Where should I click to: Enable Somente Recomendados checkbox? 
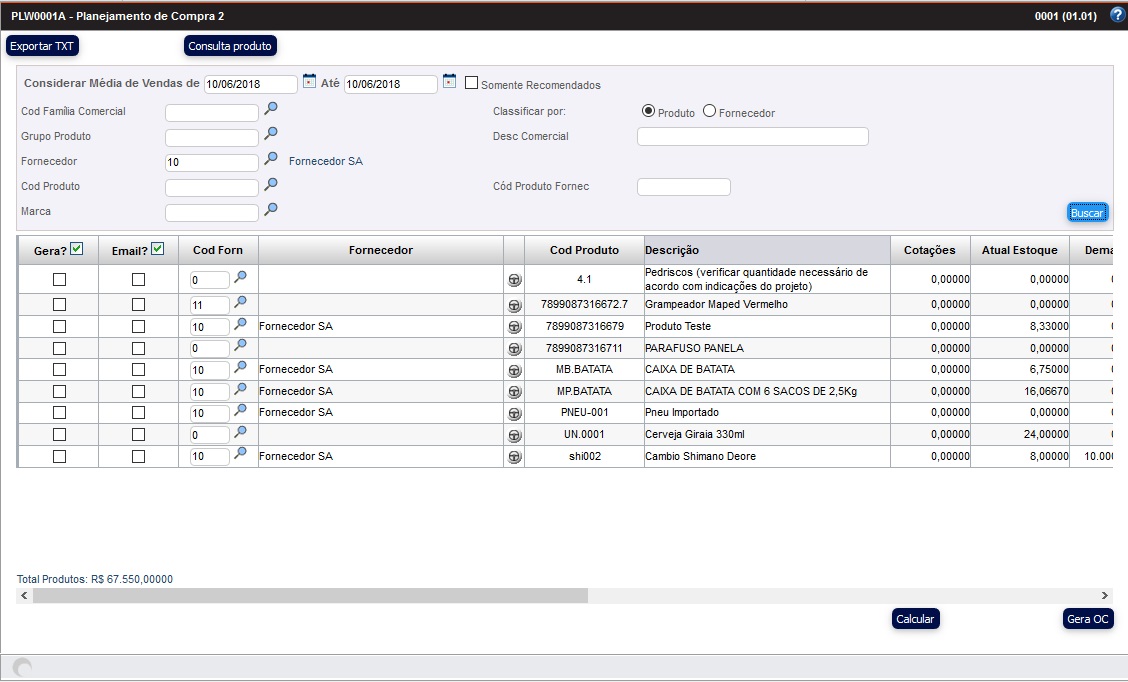pyautogui.click(x=472, y=84)
